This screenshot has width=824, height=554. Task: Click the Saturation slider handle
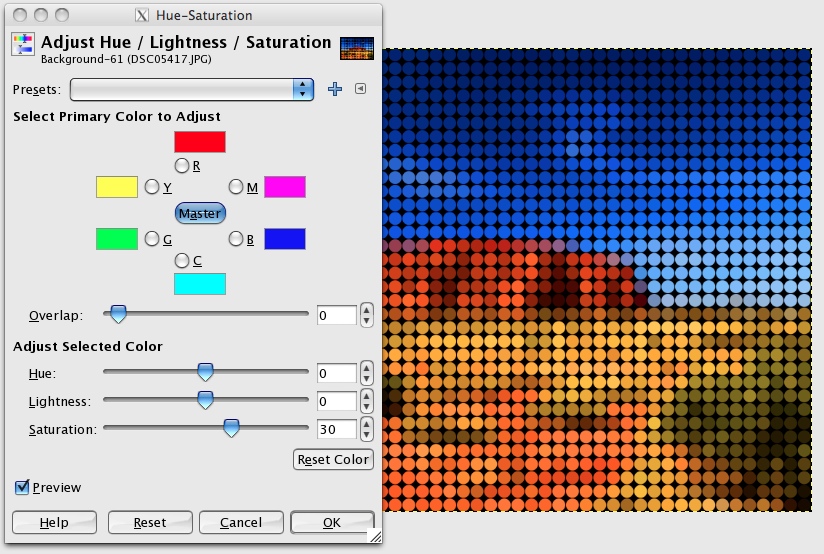(231, 428)
